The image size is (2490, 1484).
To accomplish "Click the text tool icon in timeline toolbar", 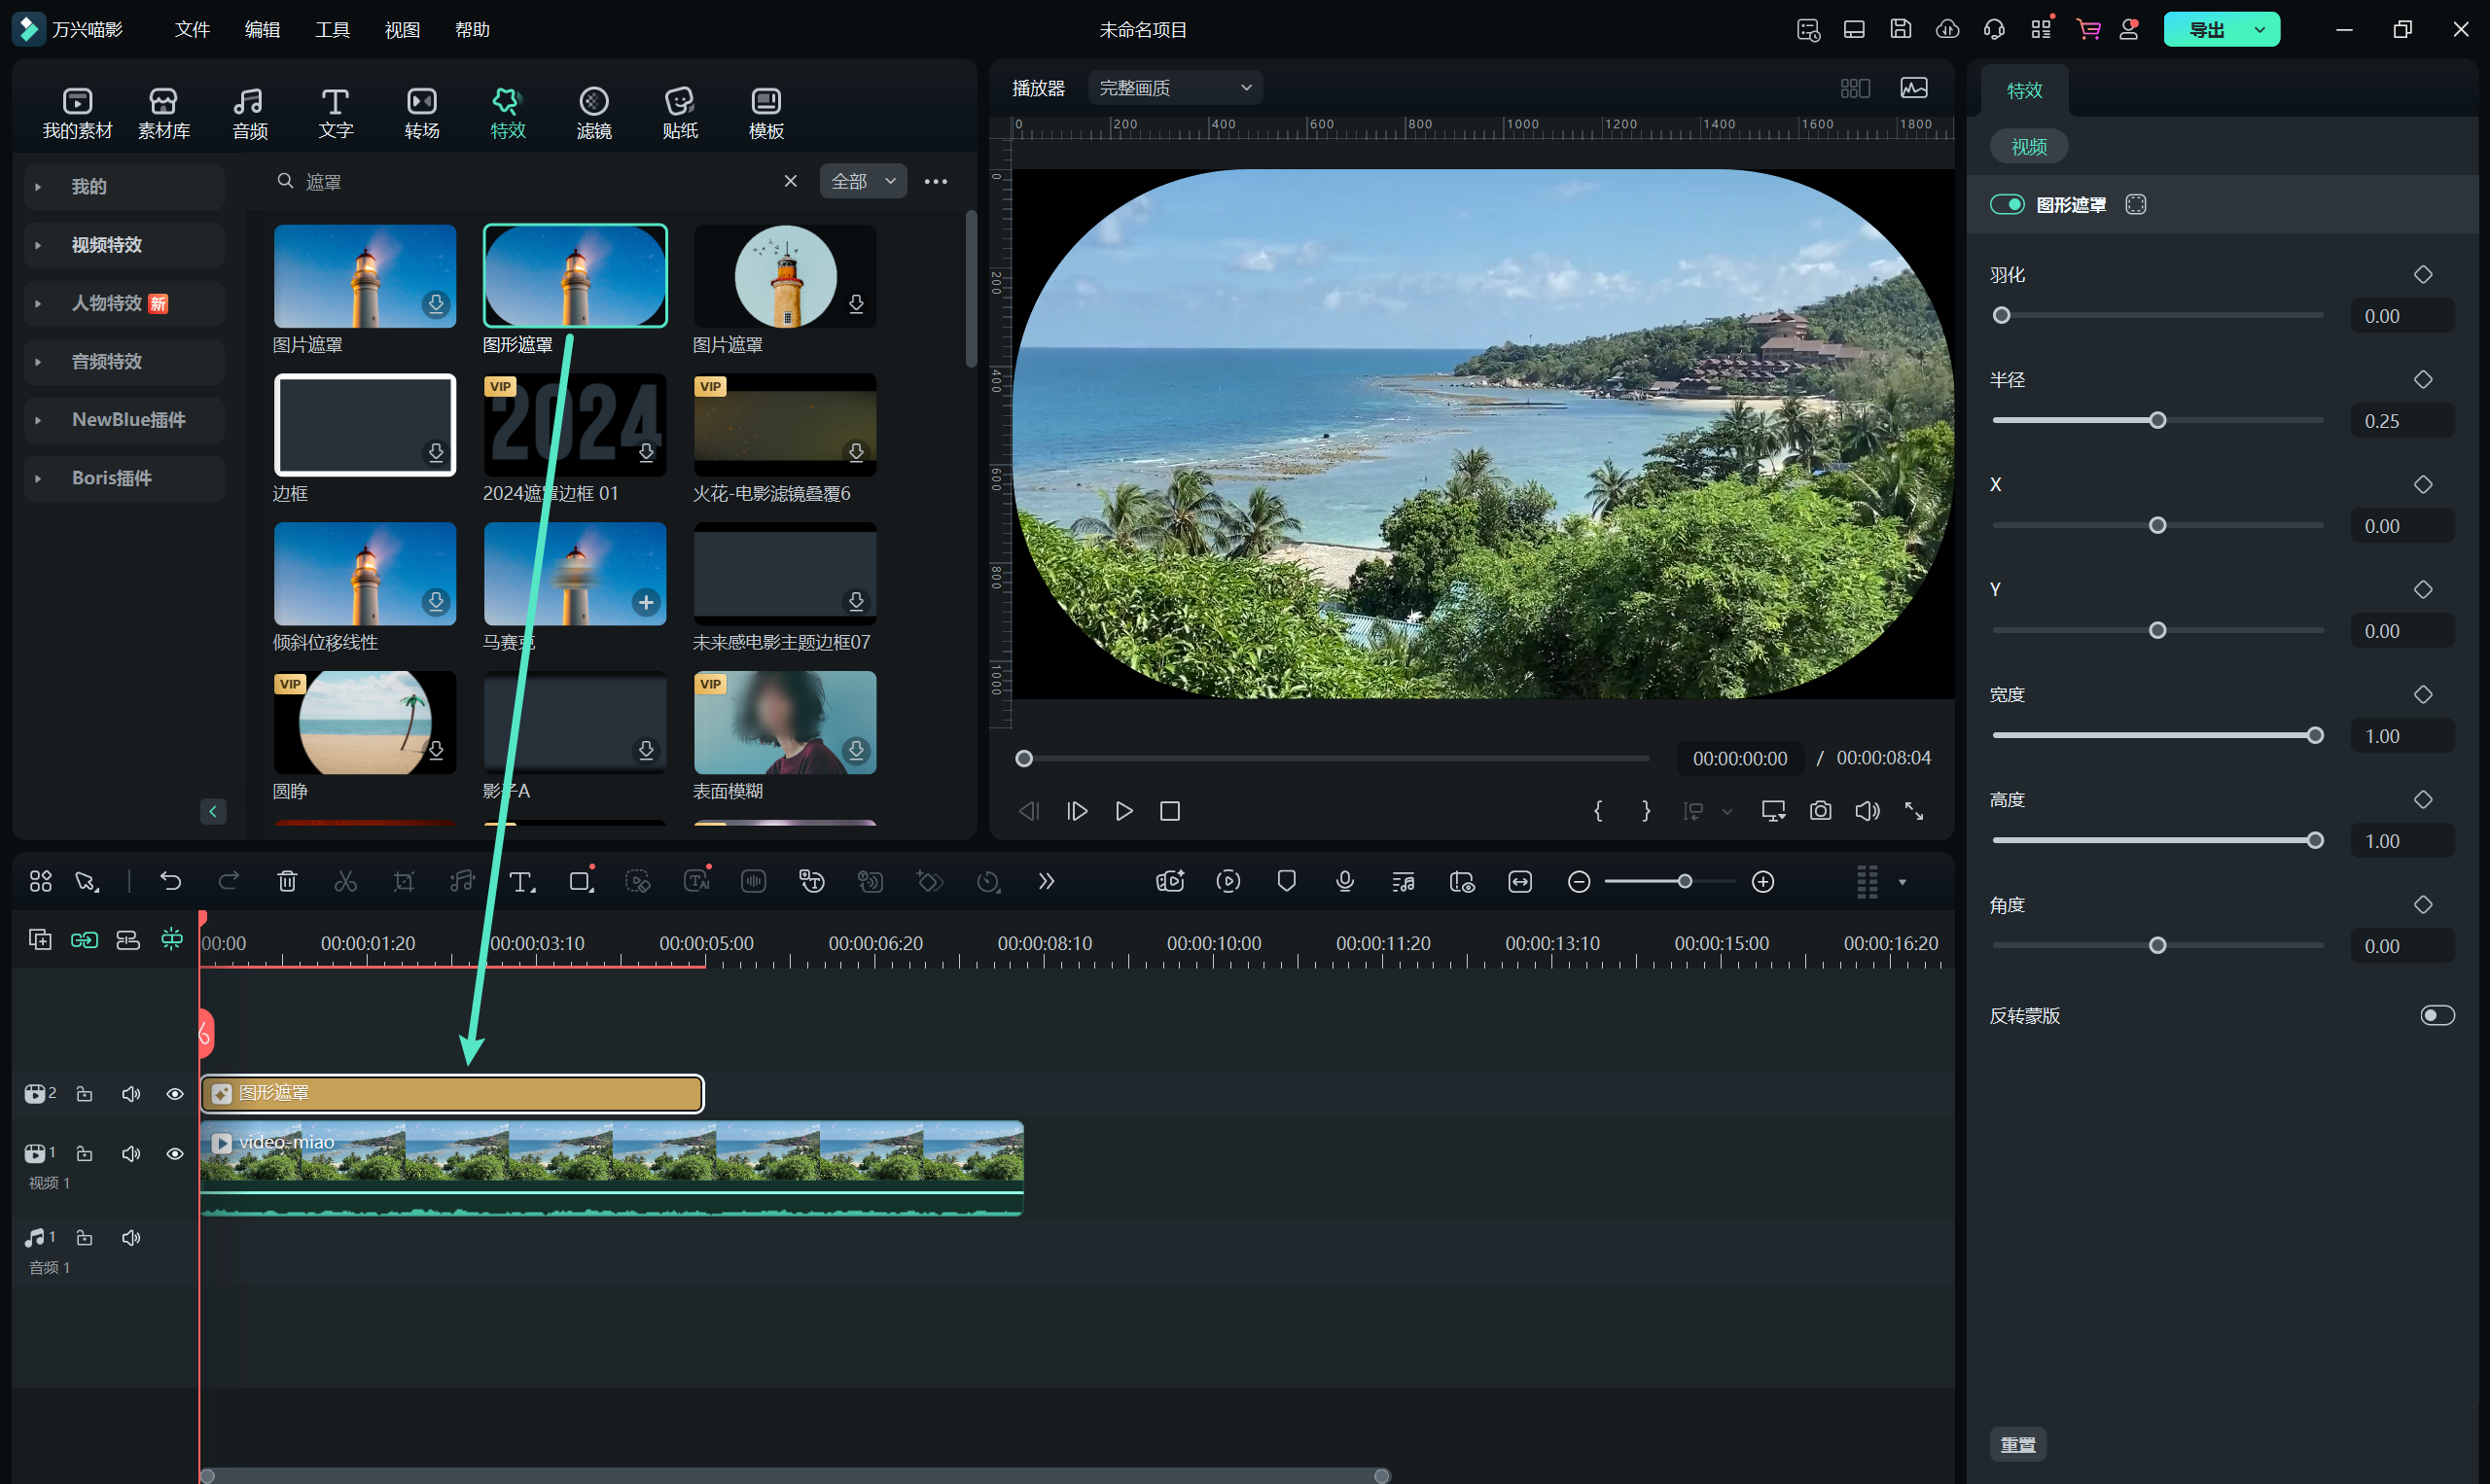I will click(521, 881).
